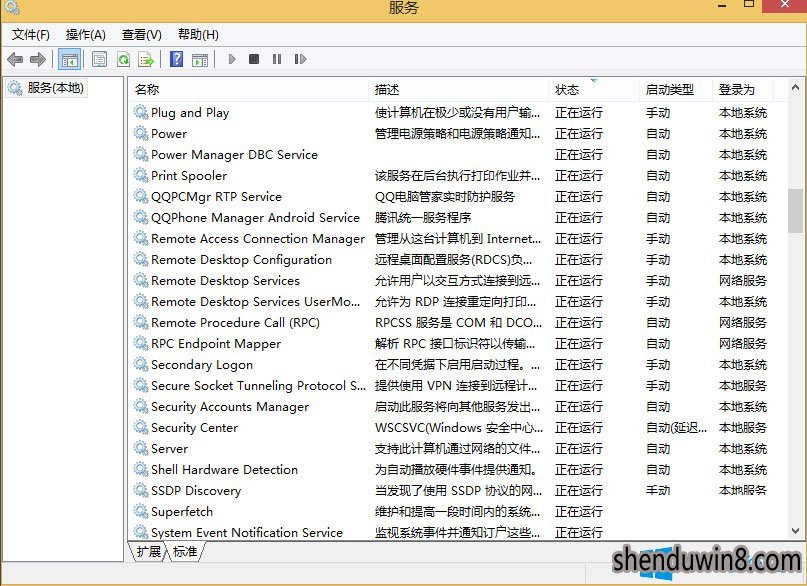Image resolution: width=807 pixels, height=586 pixels.
Task: Select the System Event Notification Service row
Action: 458,532
